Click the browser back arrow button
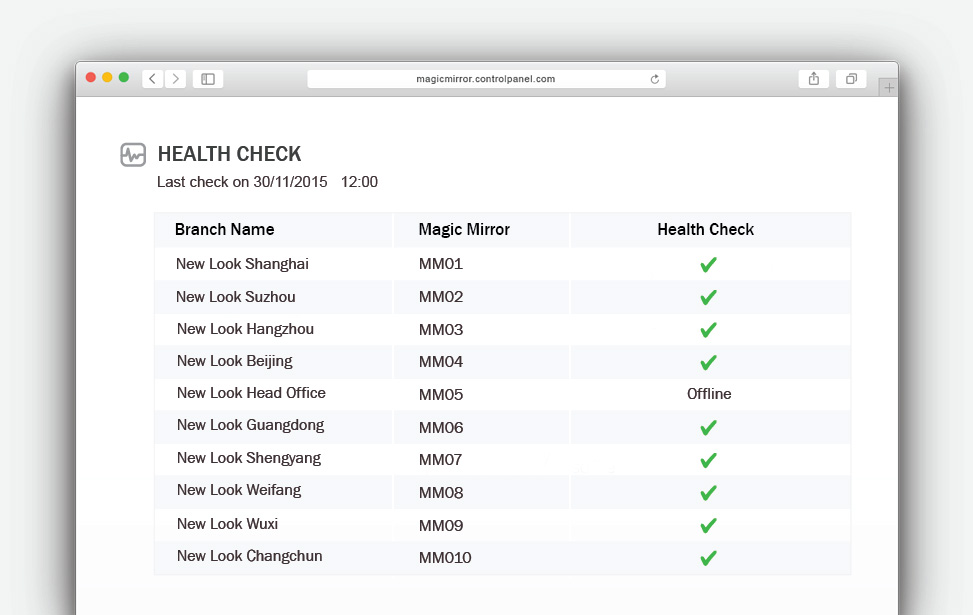The width and height of the screenshot is (973, 615). (153, 79)
